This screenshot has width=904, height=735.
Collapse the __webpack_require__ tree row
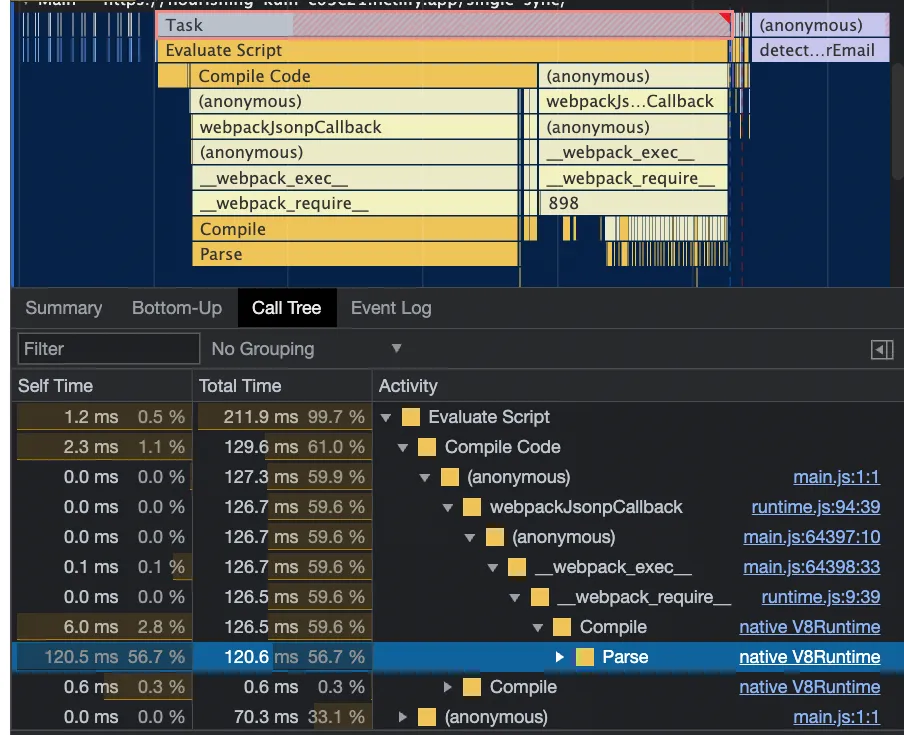coord(515,597)
